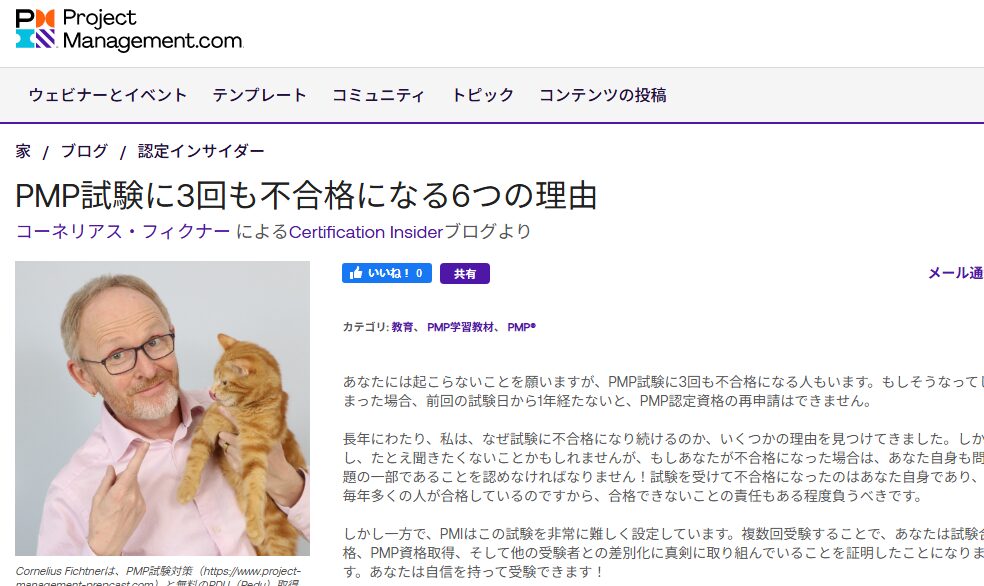Select the PMP® category link
Screen dimensions: 984x586
pyautogui.click(x=521, y=327)
